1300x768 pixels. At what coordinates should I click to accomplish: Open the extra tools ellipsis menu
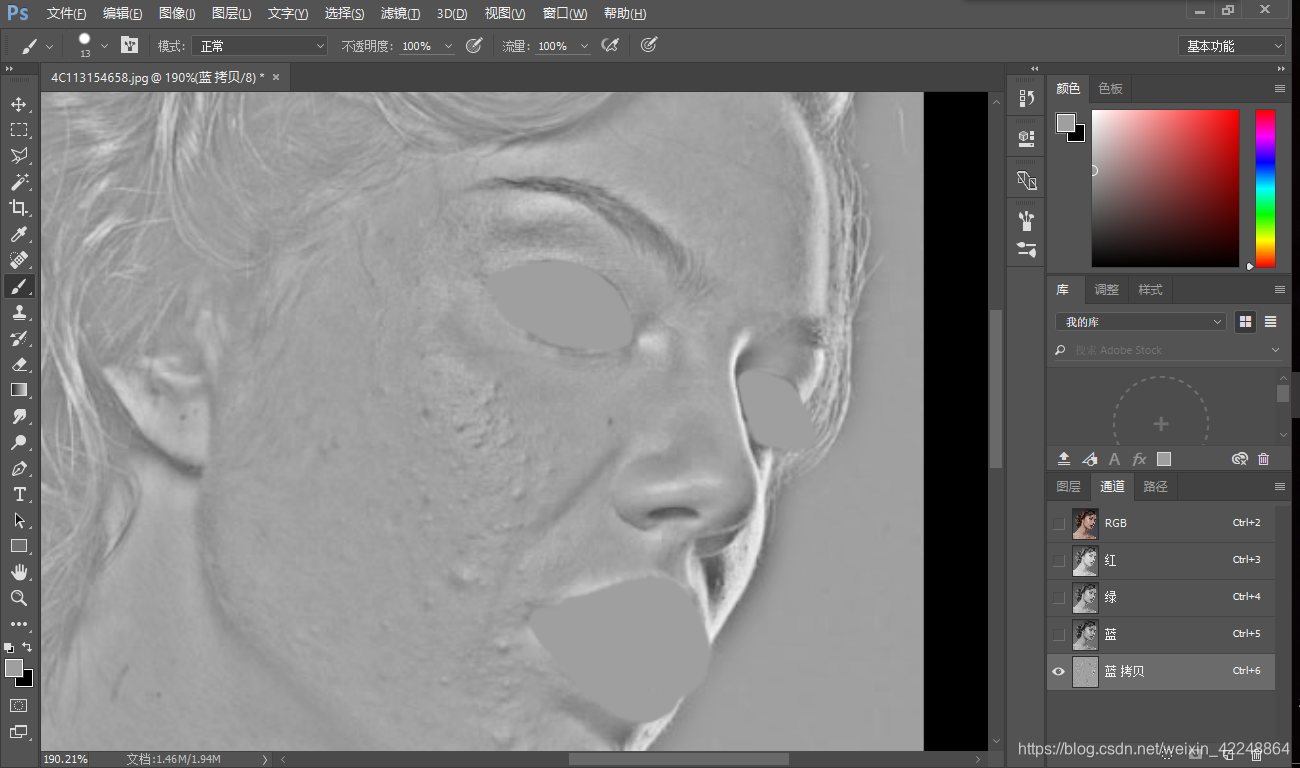coord(19,624)
